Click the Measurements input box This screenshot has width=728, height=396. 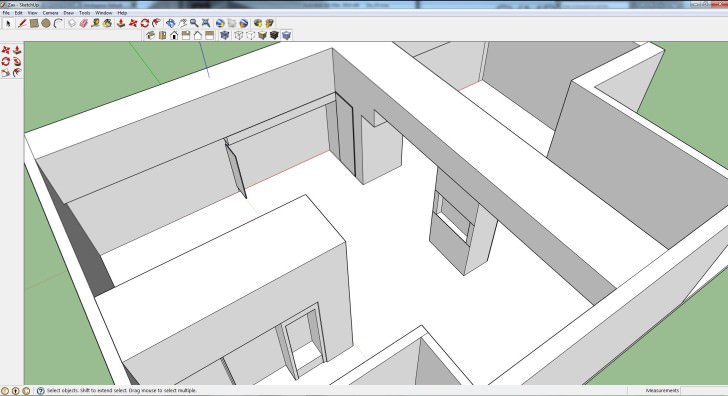703,391
